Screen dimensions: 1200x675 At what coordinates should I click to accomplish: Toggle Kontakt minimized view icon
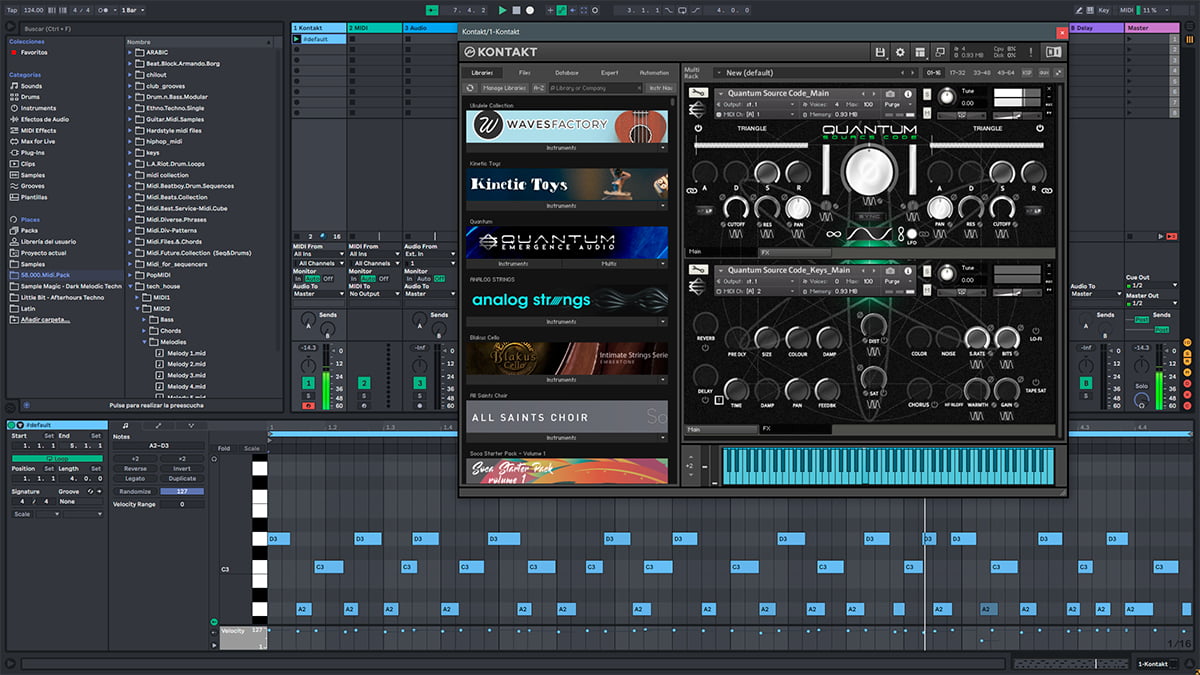pos(940,52)
